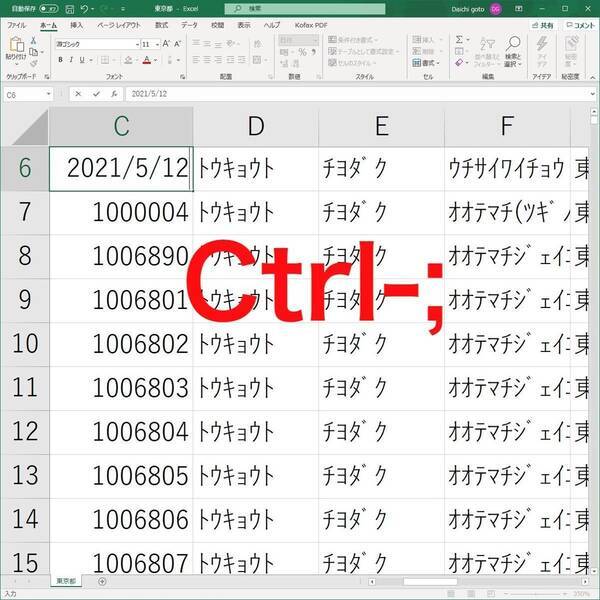Click the Cut scissors icon
Viewport: 600px width, 600px height.
33,40
